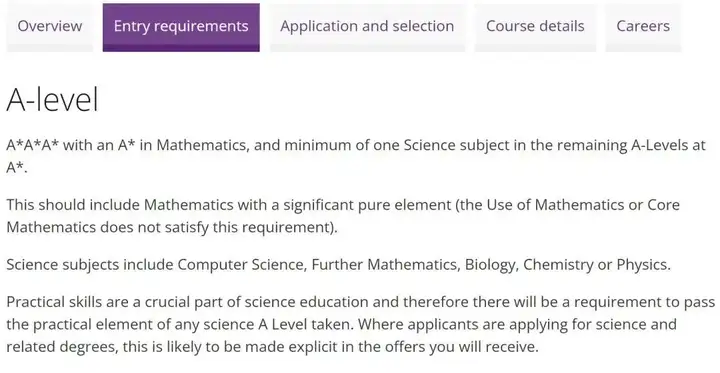Image resolution: width=720 pixels, height=373 pixels.
Task: Go to the Careers tab
Action: [x=643, y=27]
